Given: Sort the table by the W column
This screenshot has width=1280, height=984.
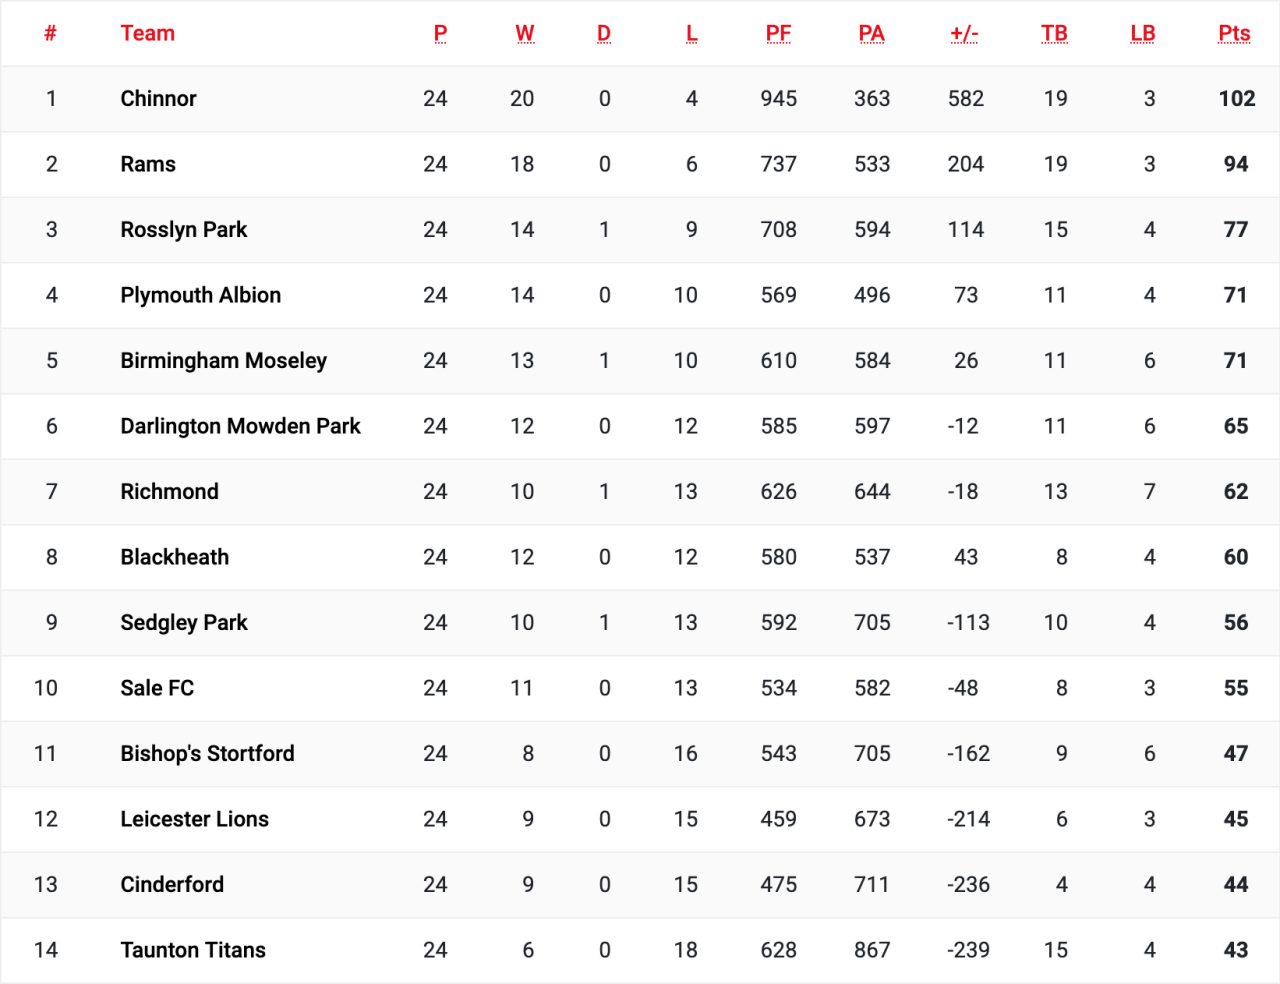Looking at the screenshot, I should pos(523,33).
